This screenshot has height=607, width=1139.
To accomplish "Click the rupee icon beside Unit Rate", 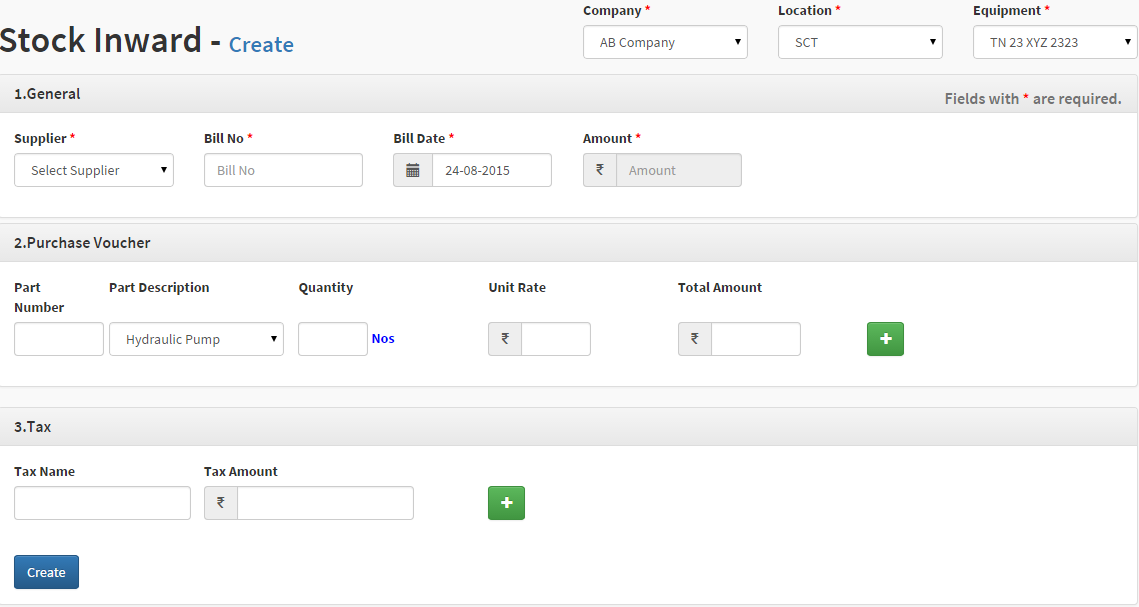I will (505, 339).
